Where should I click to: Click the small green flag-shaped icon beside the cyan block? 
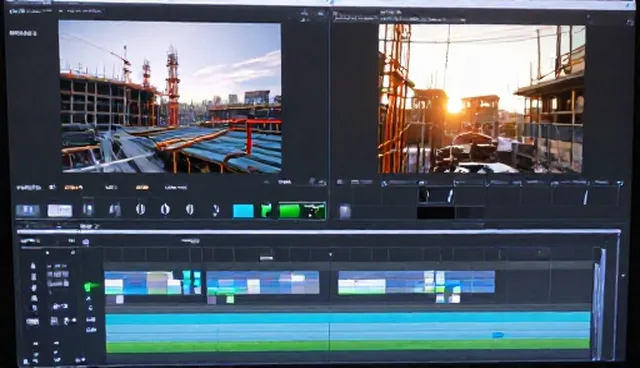[x=267, y=211]
